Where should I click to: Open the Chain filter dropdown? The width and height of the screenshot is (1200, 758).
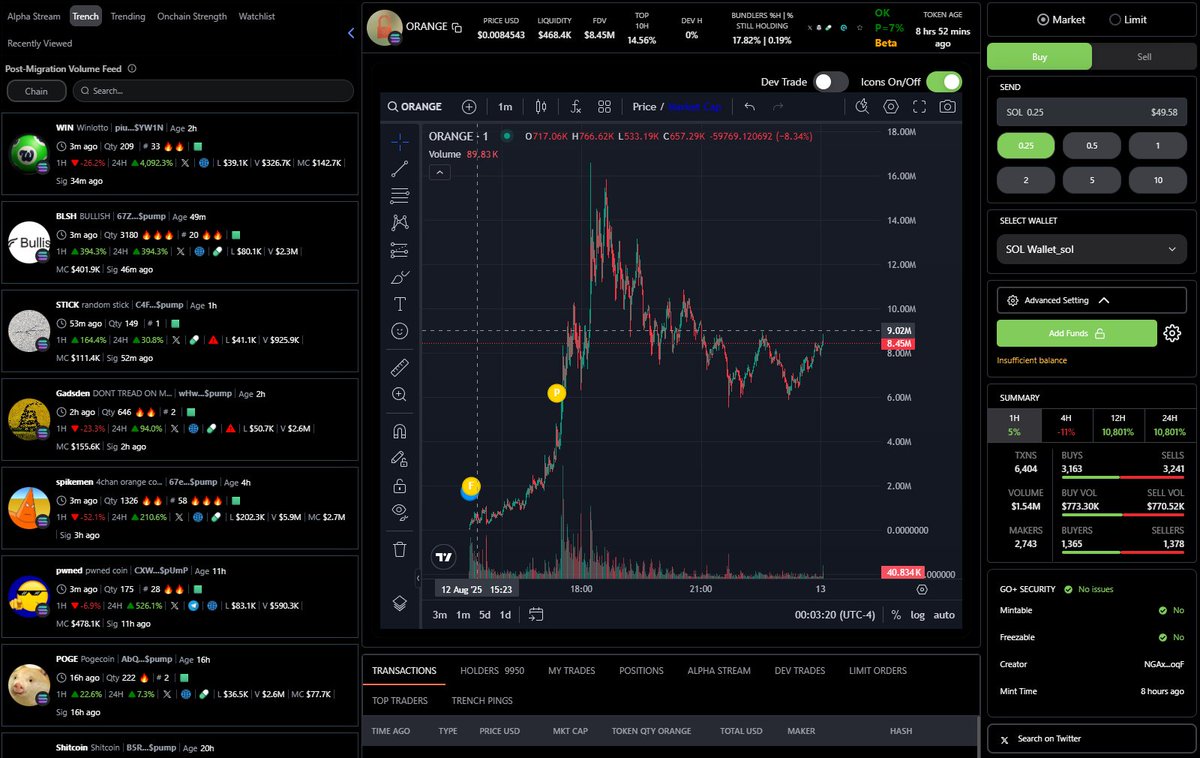tap(36, 91)
